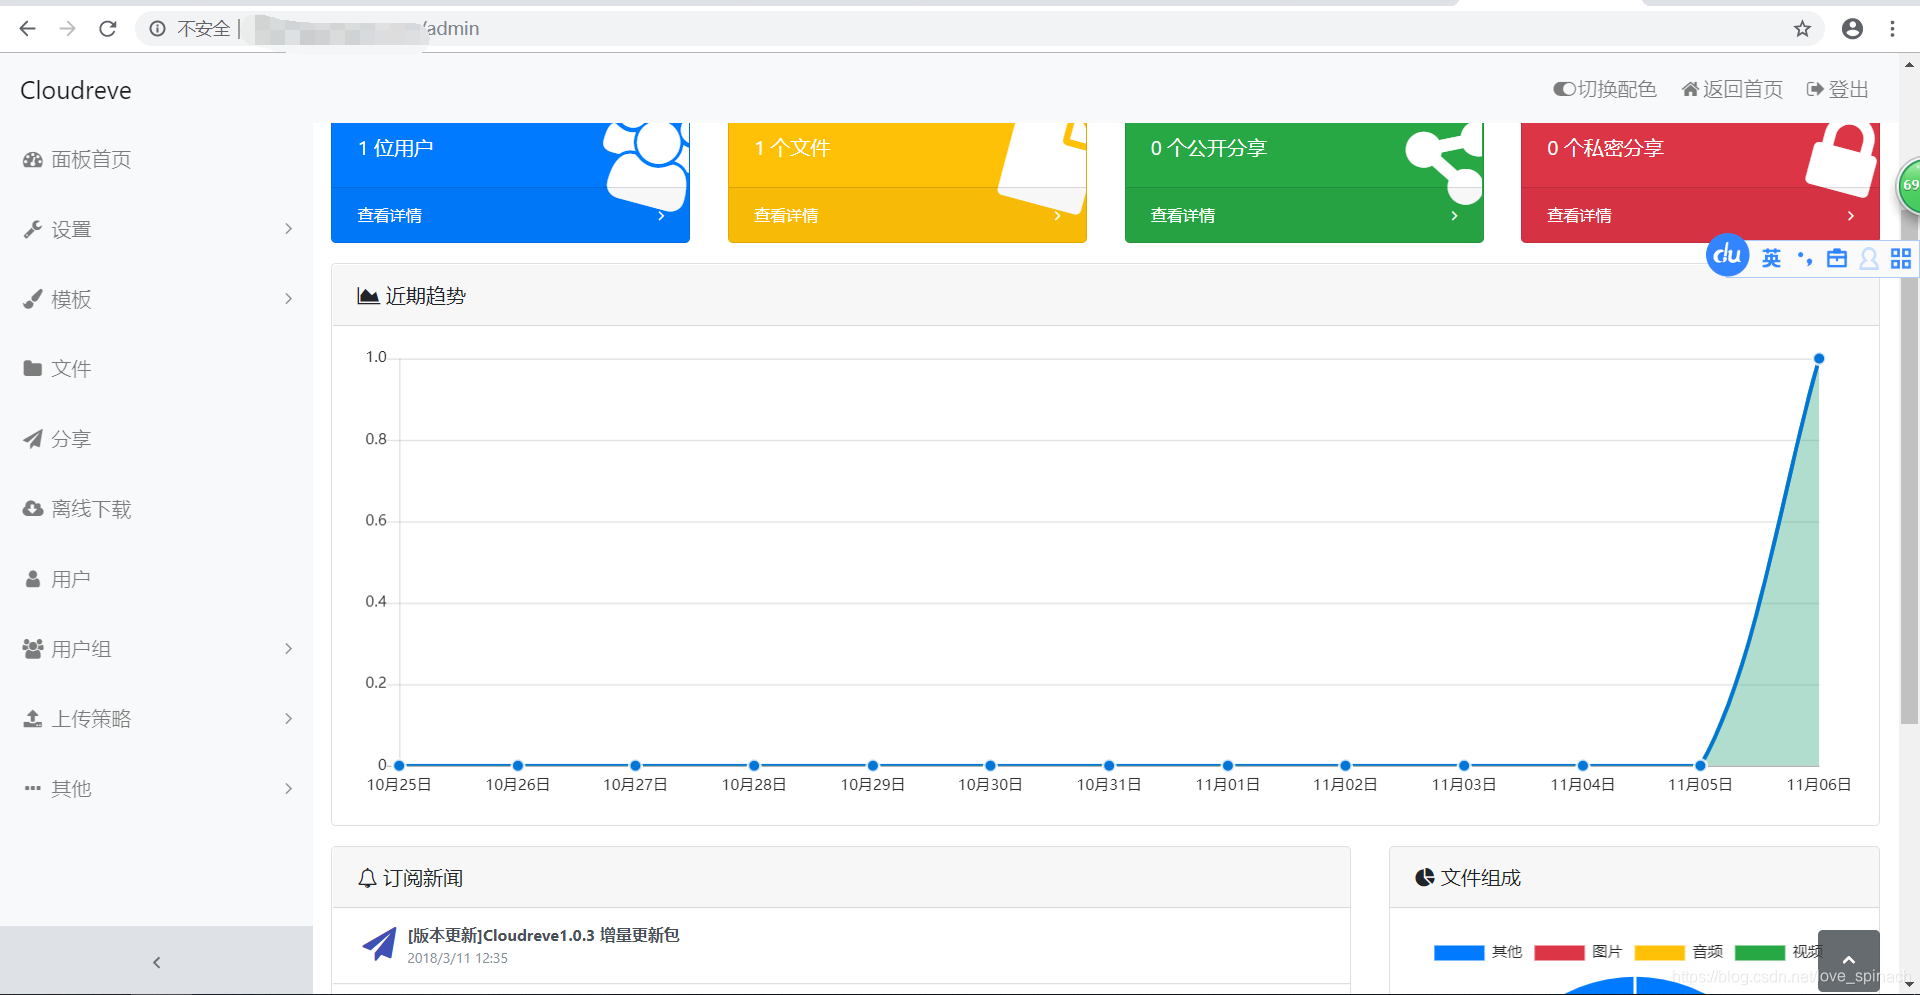
Task: Open the 设置 menu item
Action: coord(156,230)
